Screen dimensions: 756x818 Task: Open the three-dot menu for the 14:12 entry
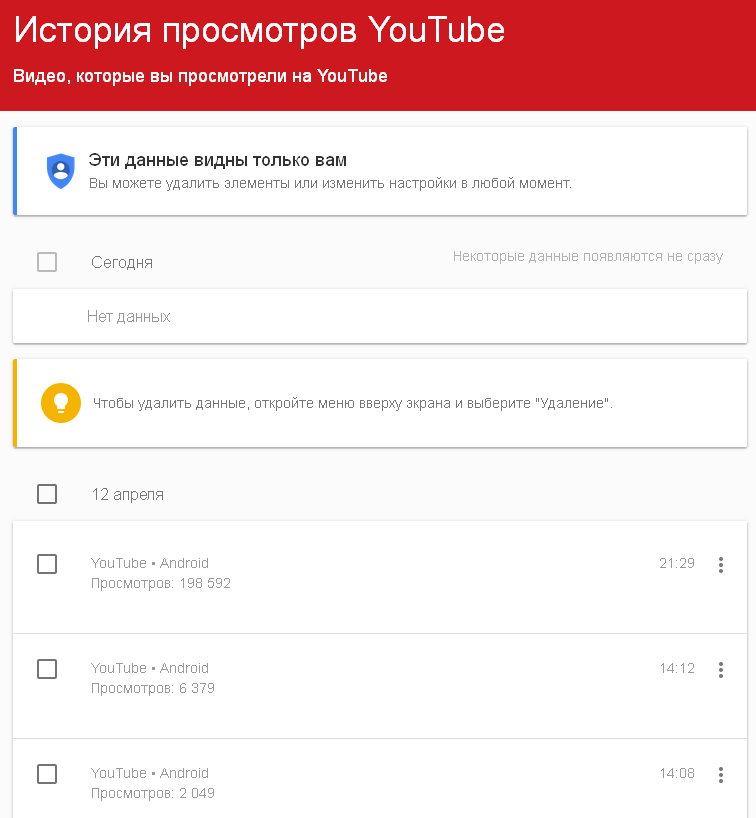pos(721,669)
